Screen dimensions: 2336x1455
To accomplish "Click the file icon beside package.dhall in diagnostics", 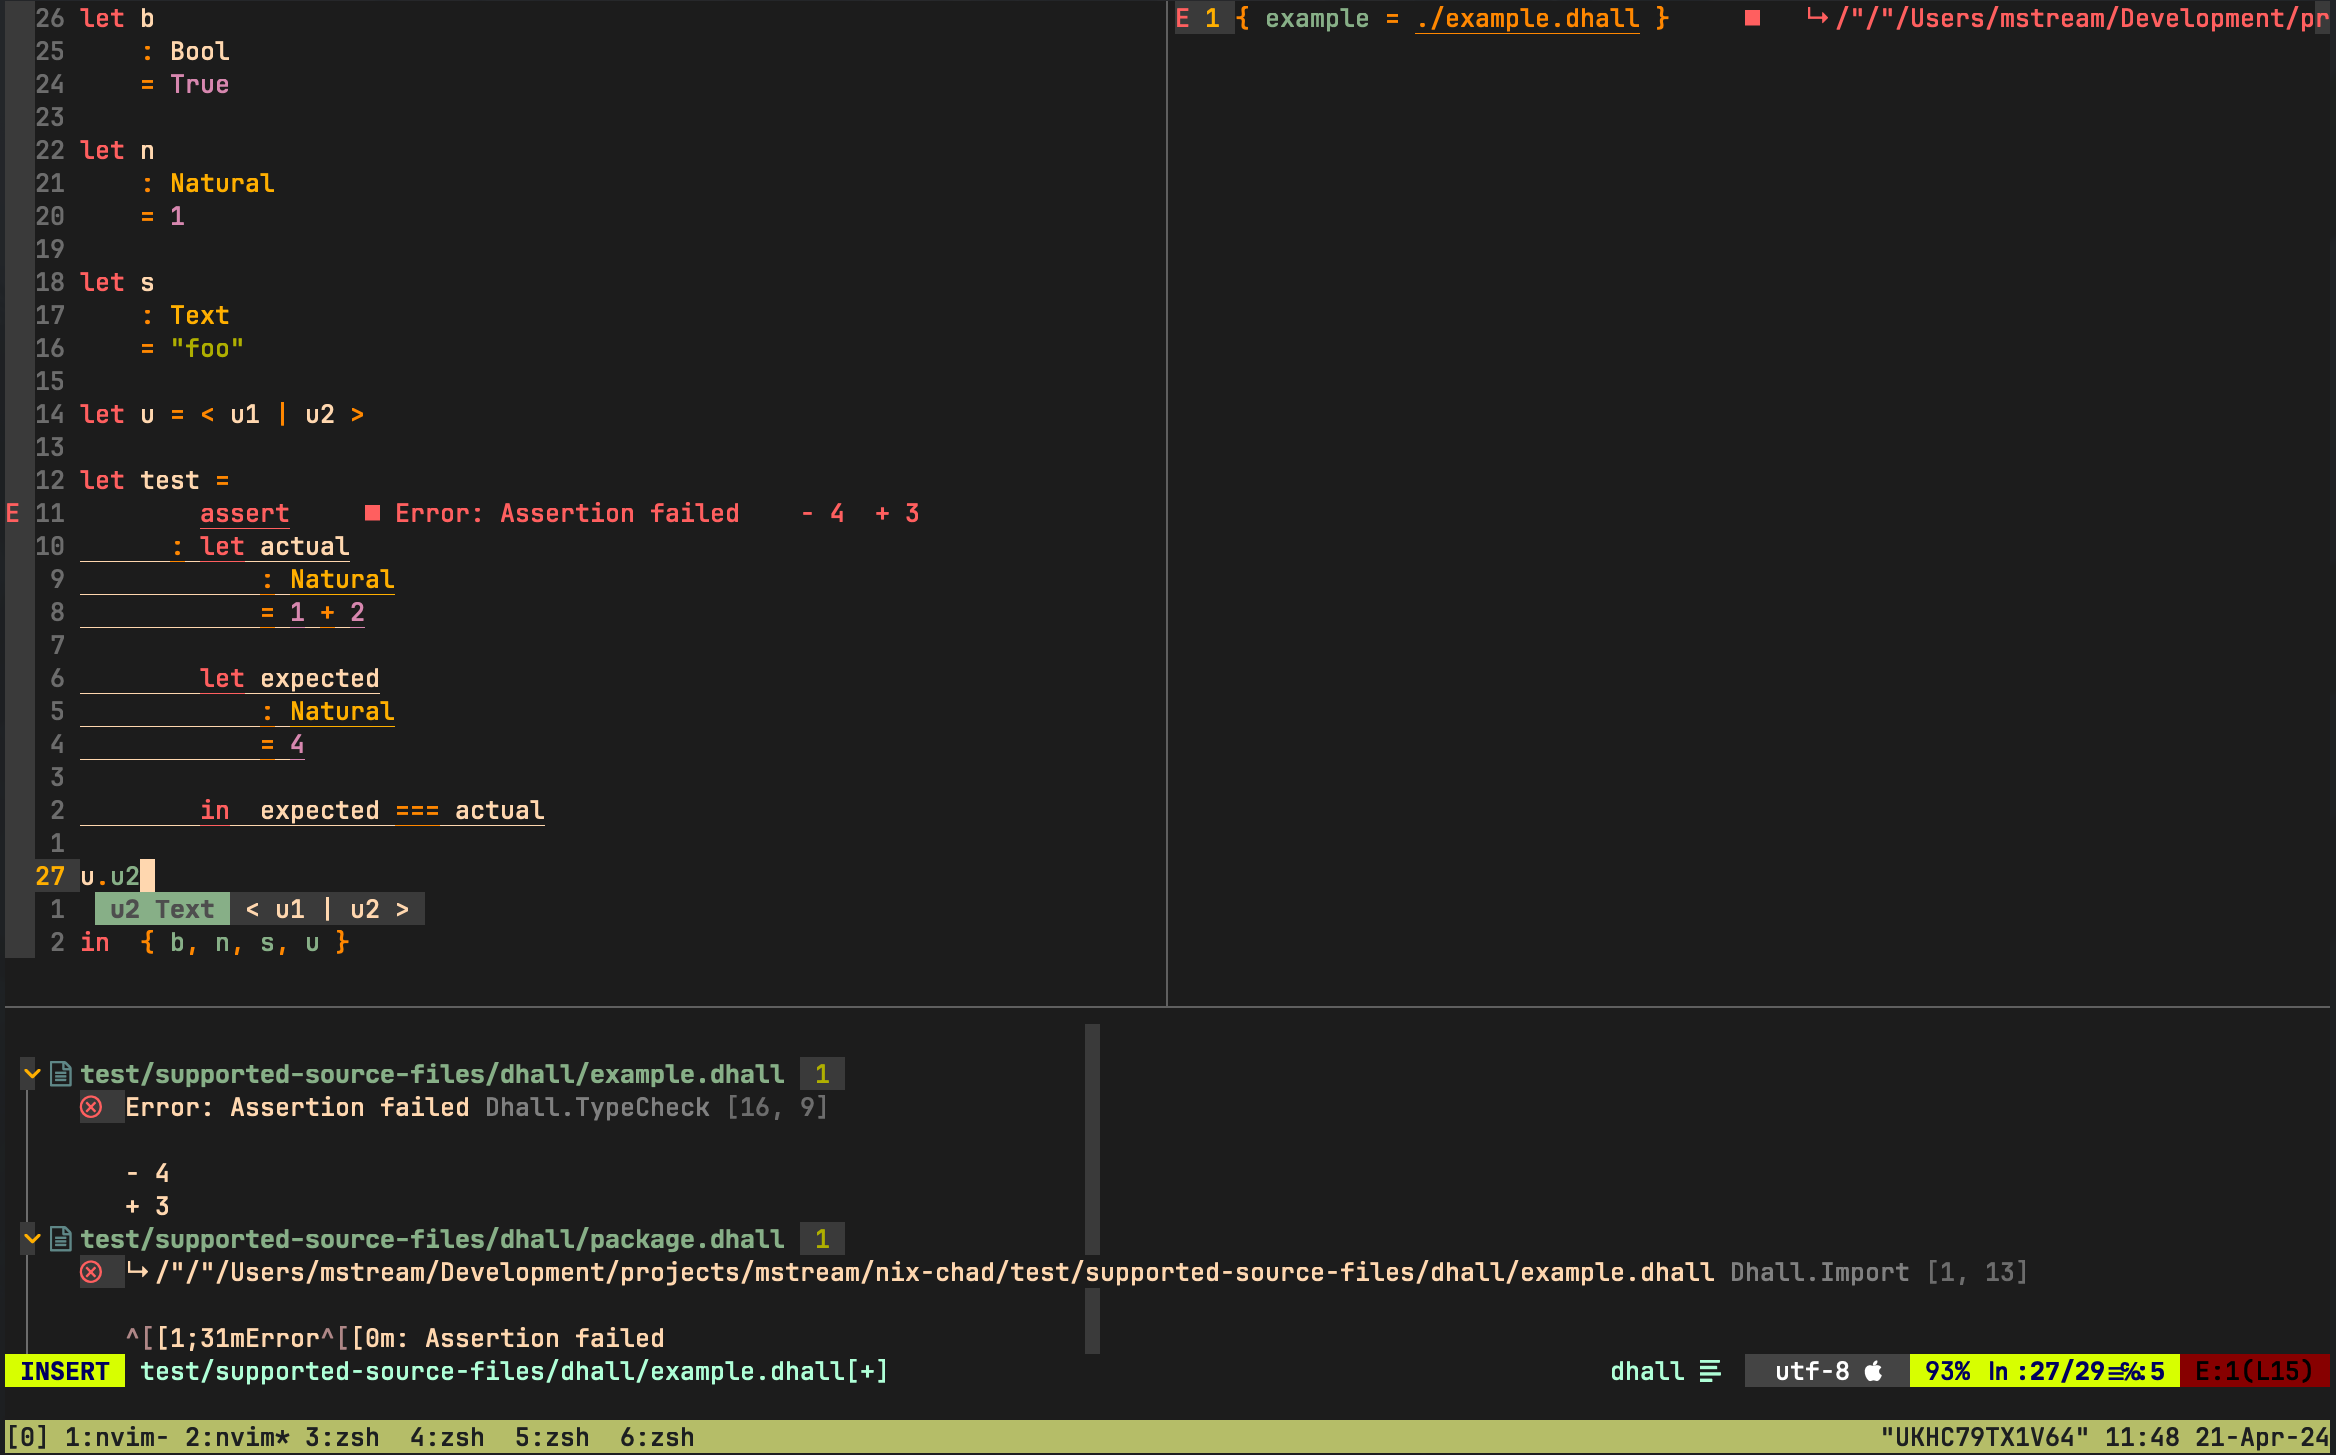I will point(61,1239).
